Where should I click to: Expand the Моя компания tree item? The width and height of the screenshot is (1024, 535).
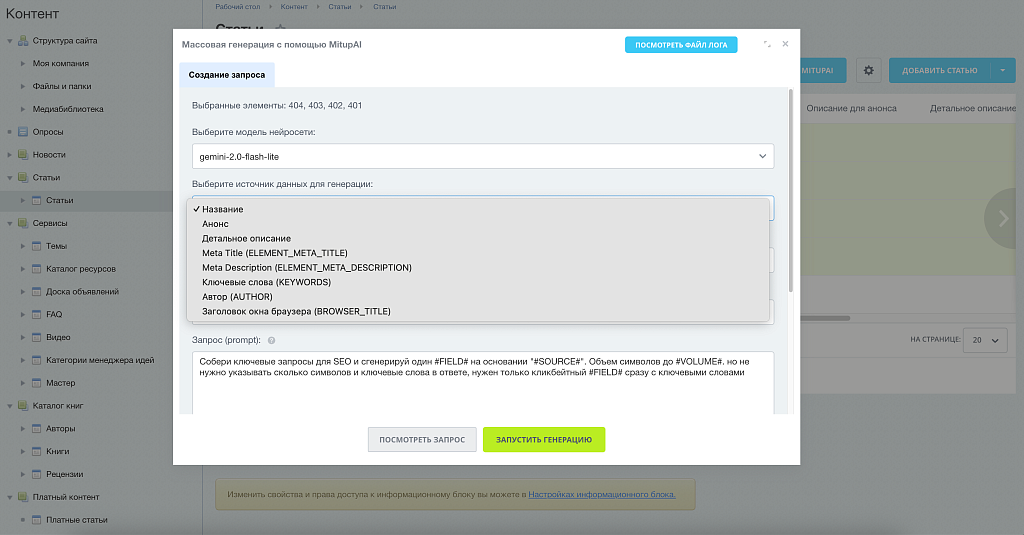23,64
